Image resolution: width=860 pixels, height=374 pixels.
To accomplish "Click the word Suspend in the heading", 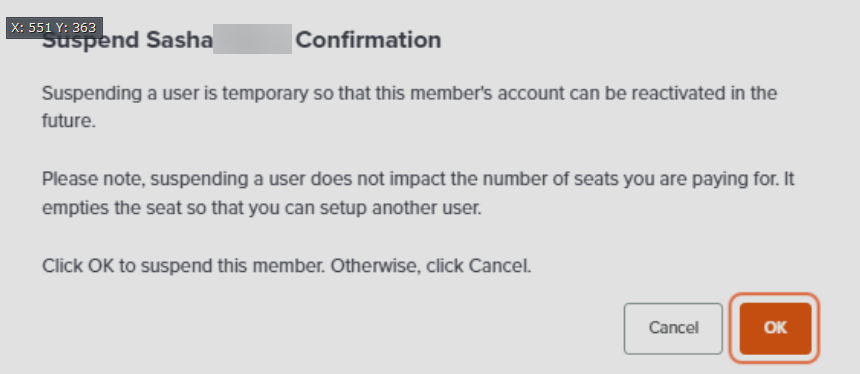I will click(90, 41).
